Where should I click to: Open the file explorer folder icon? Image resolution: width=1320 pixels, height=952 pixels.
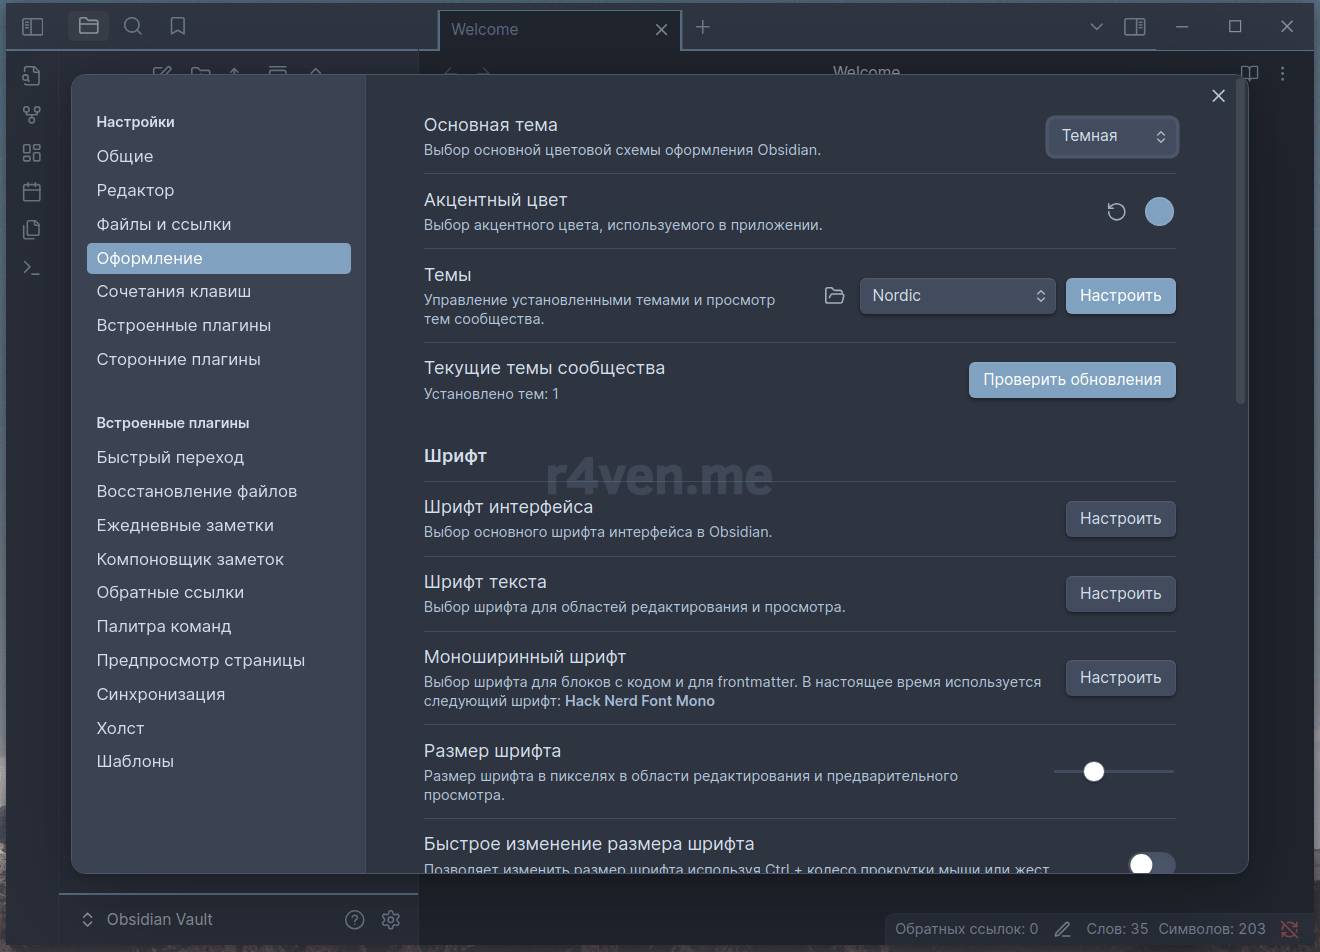point(89,26)
